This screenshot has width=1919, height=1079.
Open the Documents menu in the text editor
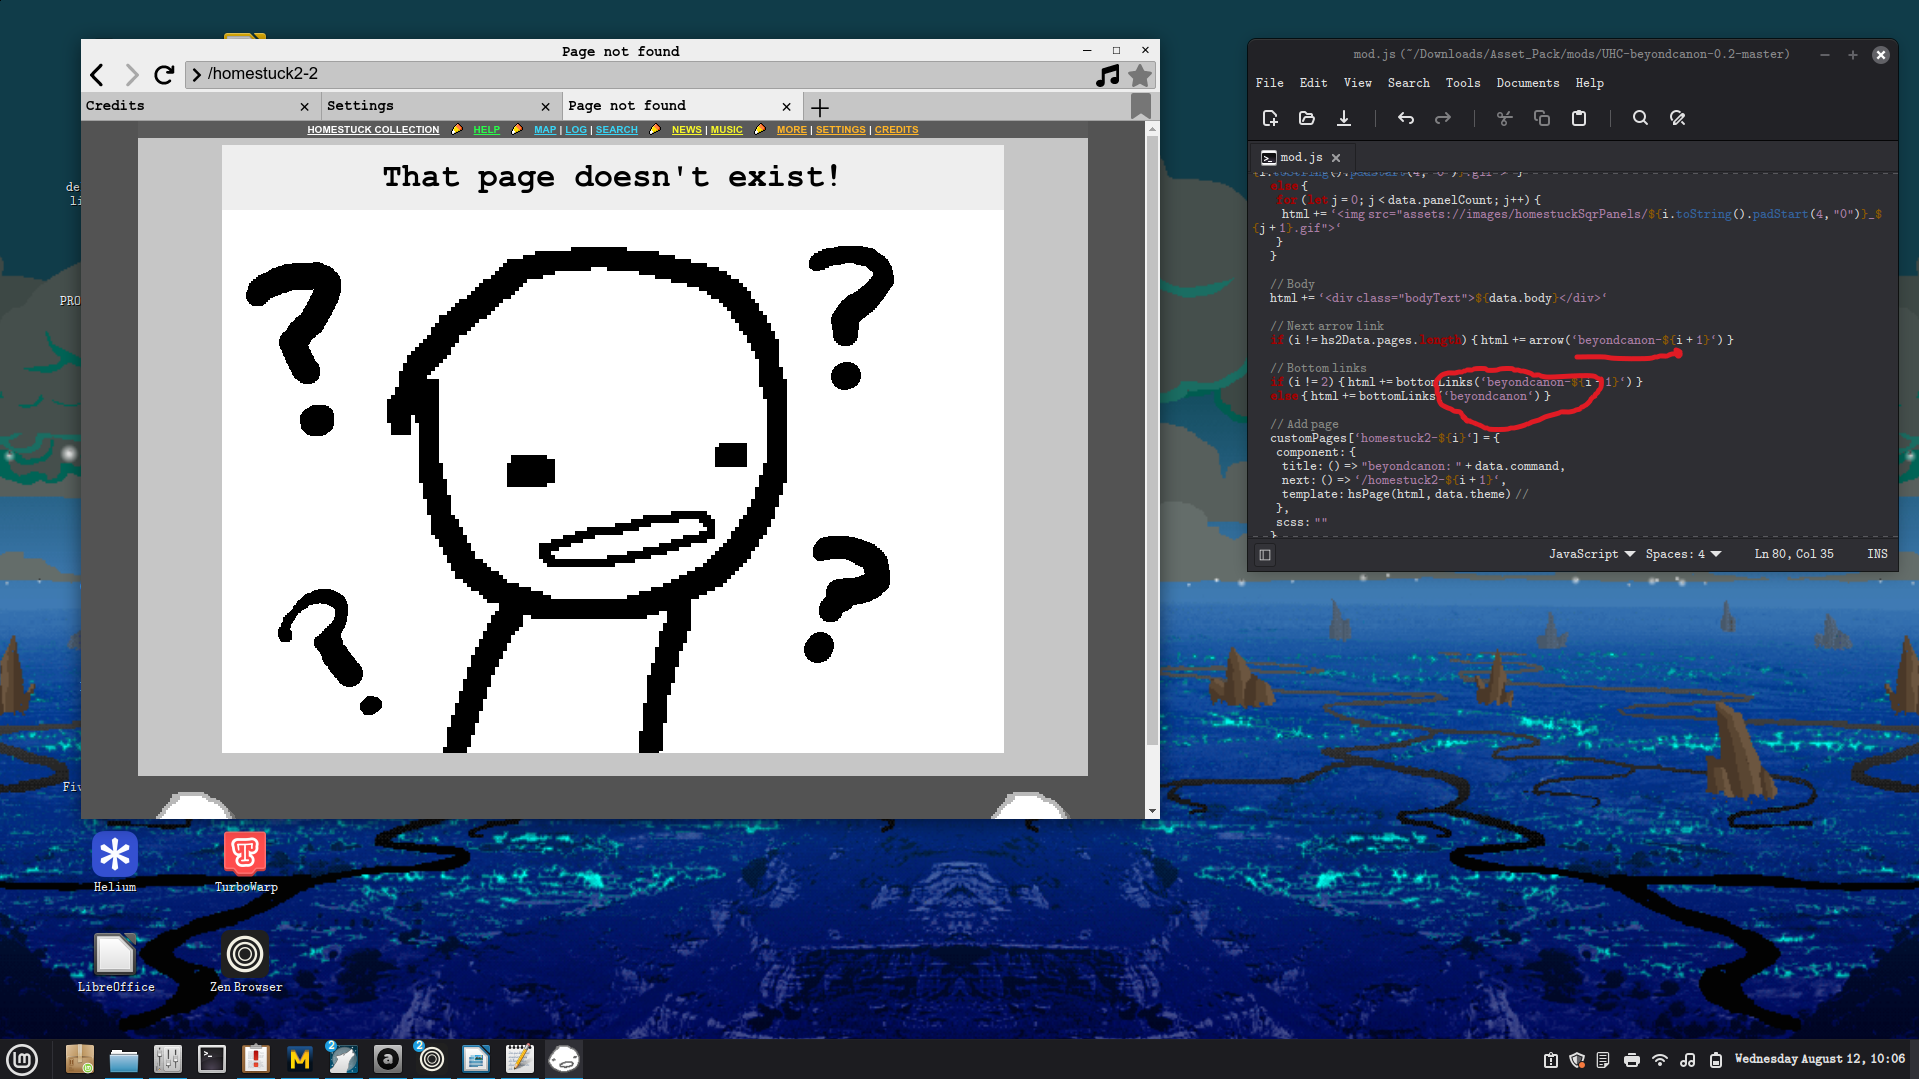1528,83
